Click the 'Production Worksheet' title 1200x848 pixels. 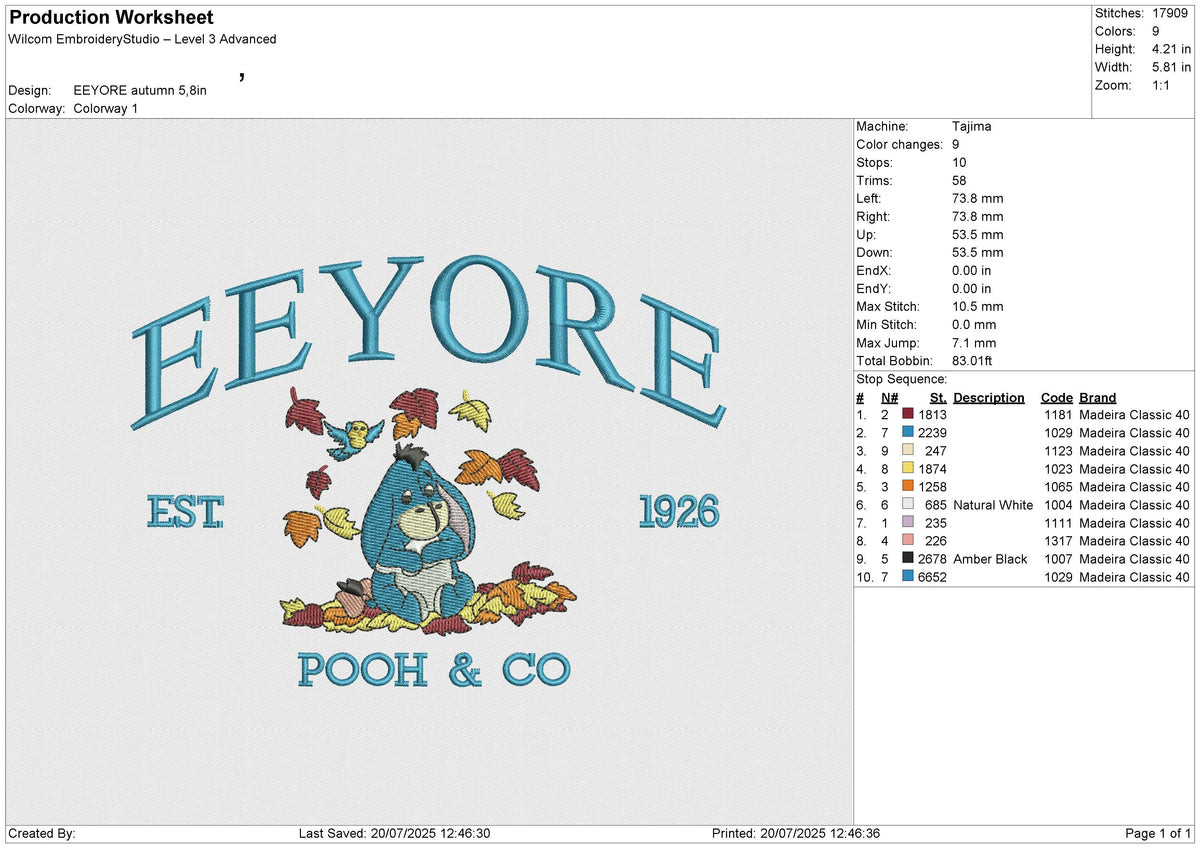coord(110,18)
